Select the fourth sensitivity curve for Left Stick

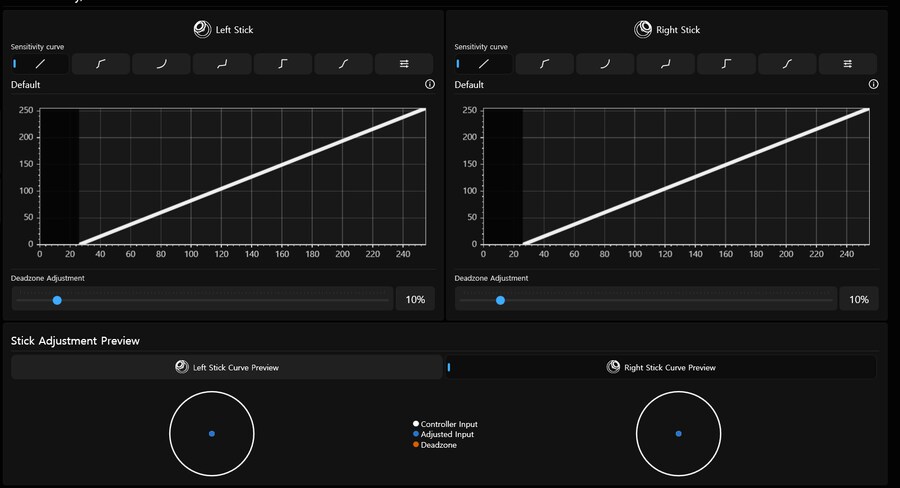[222, 64]
